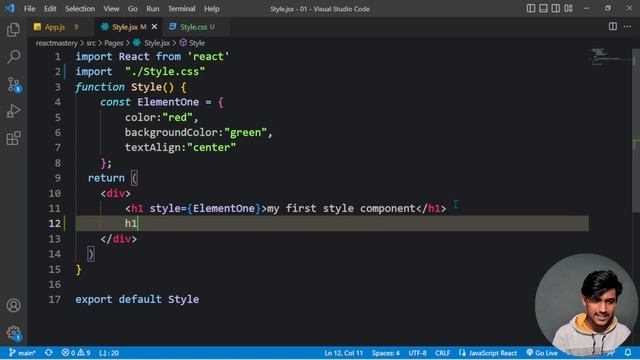The height and width of the screenshot is (360, 640).
Task: Open the errors and warnings counter
Action: point(76,353)
